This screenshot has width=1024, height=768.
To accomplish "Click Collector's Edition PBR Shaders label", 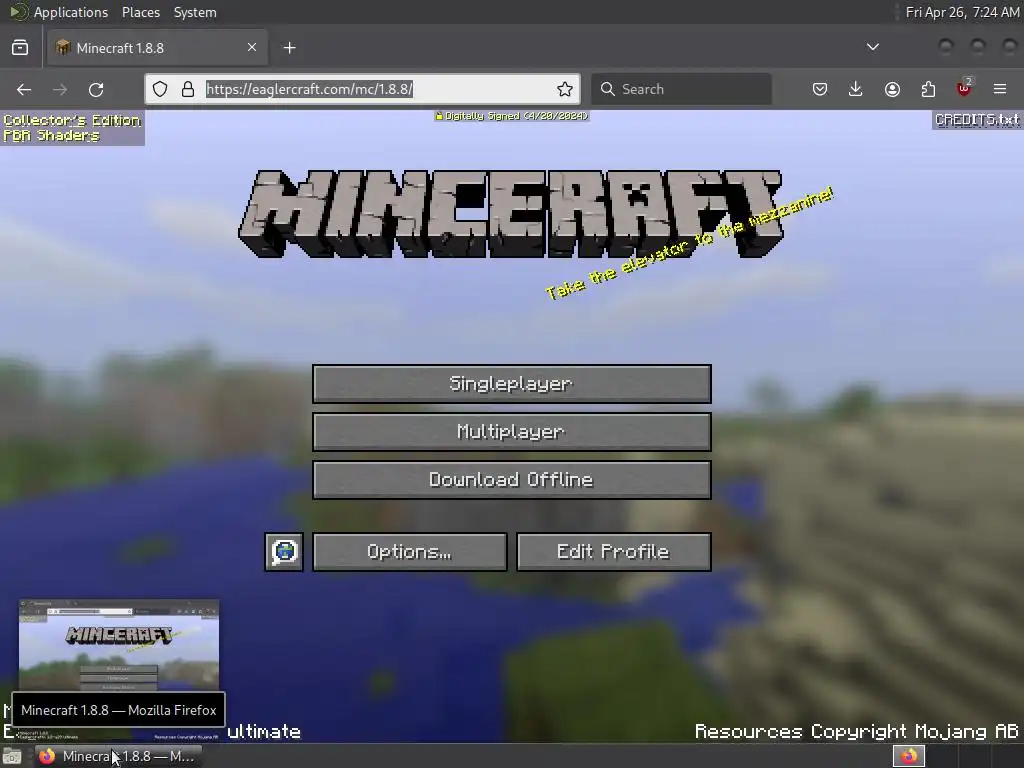I will (72, 128).
